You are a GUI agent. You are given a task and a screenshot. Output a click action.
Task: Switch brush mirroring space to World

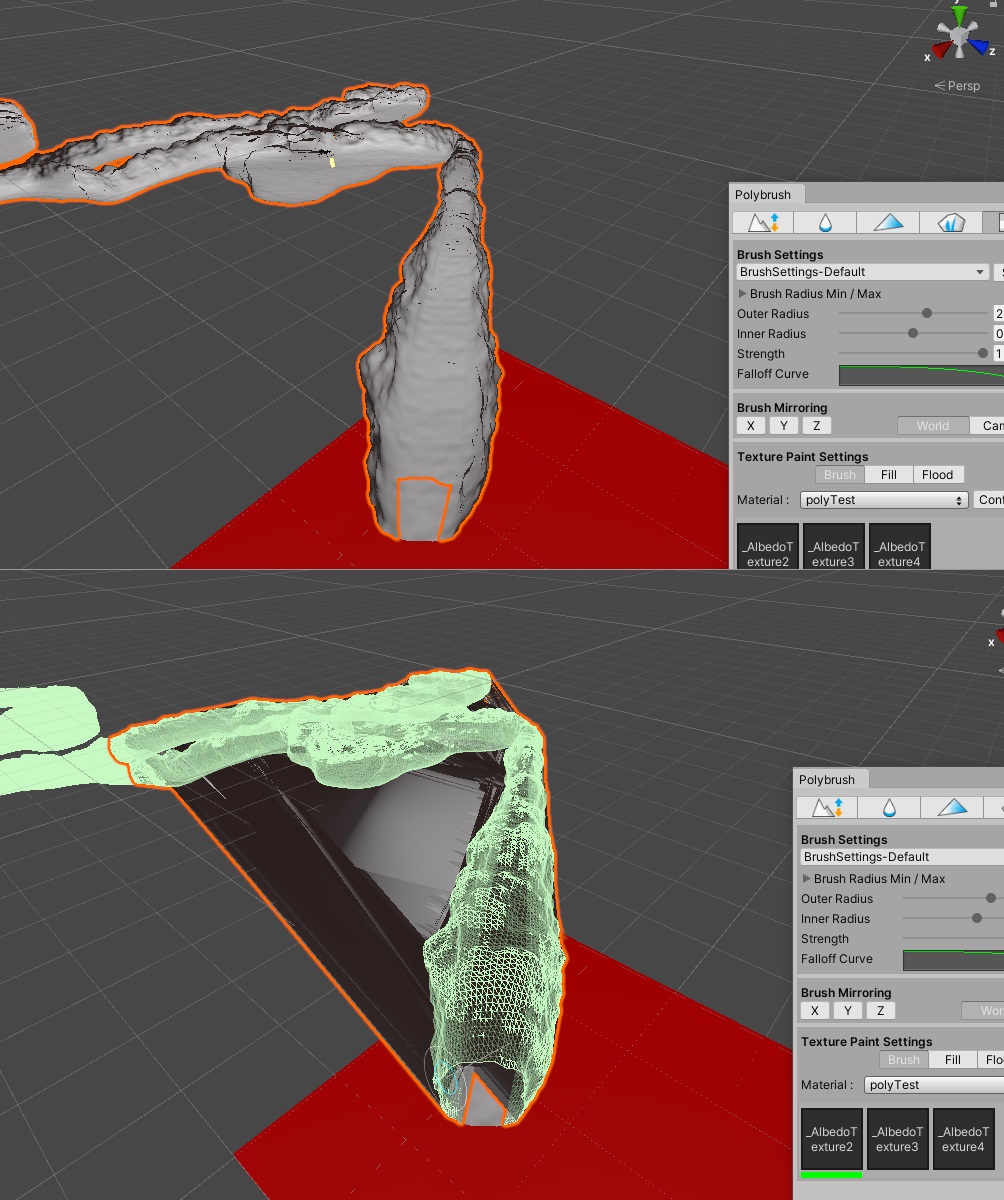coord(932,425)
